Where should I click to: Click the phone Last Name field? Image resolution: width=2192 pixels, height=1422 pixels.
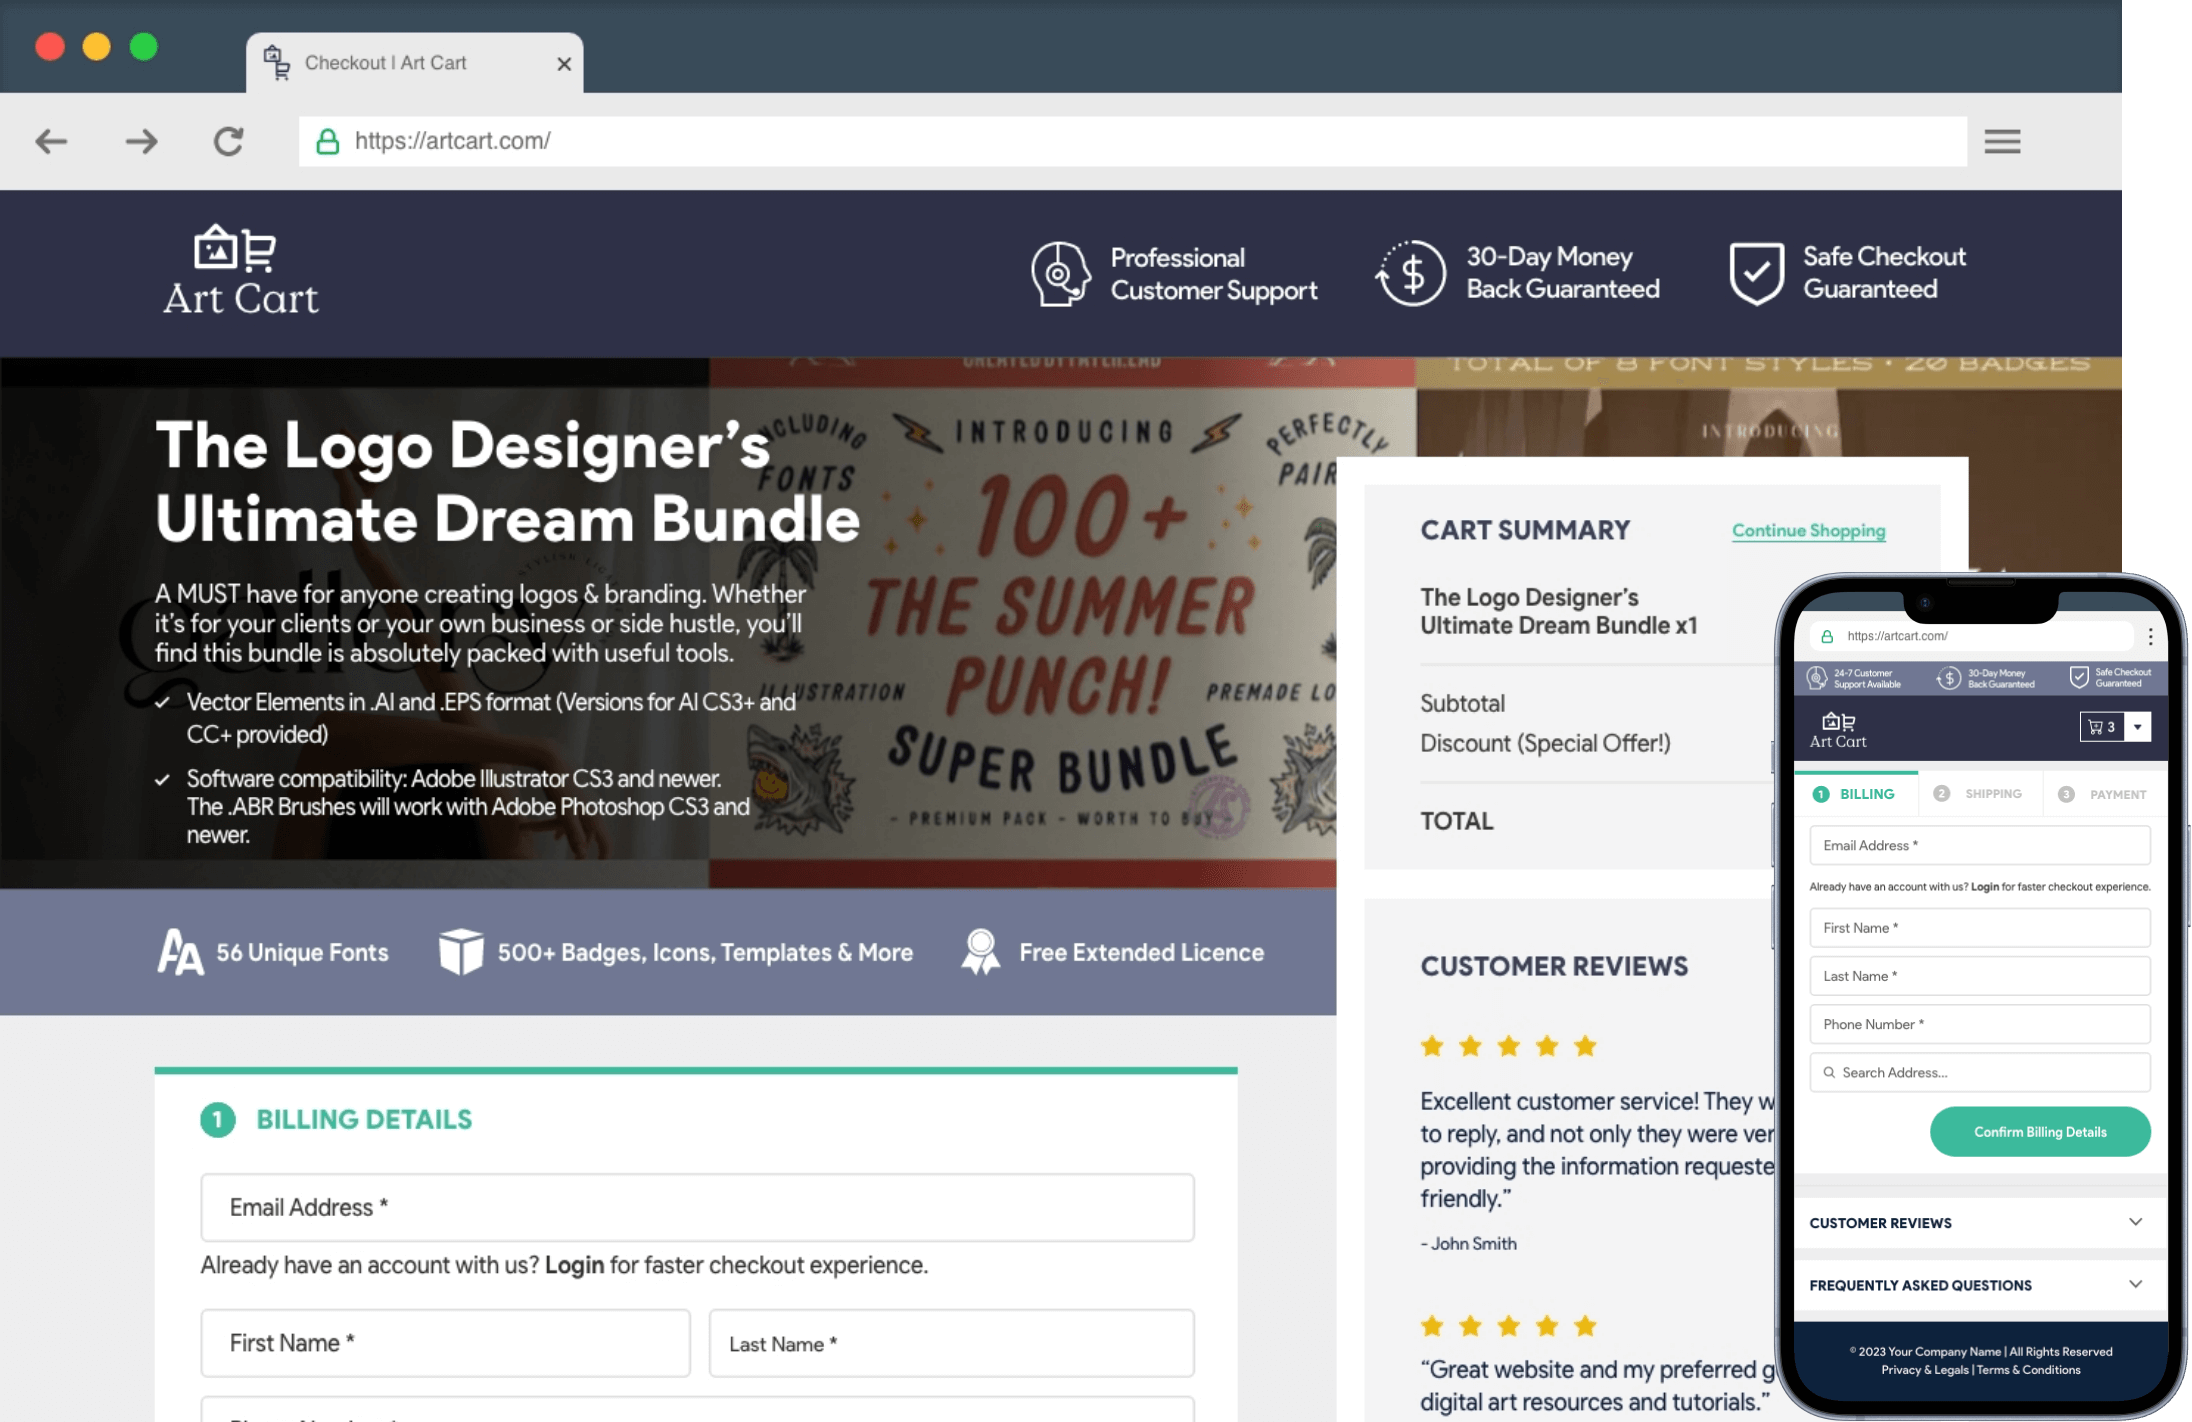tap(1980, 976)
